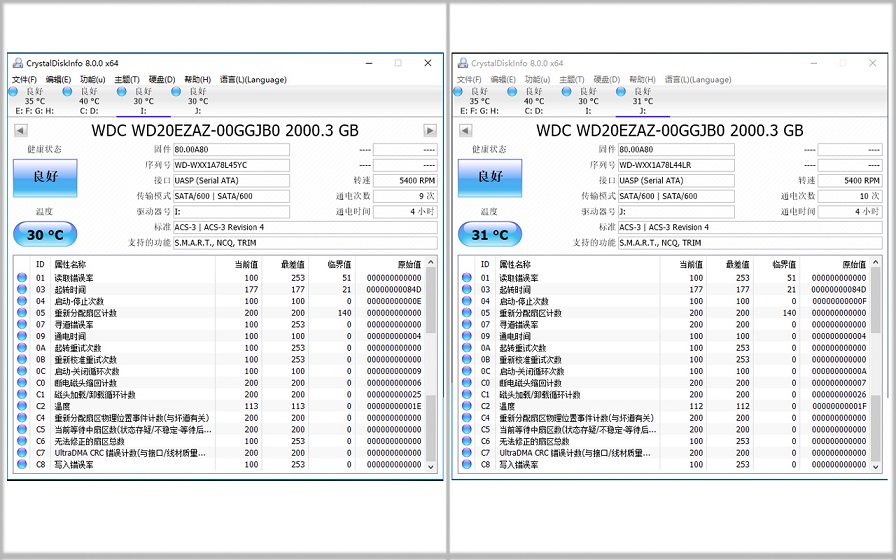Image resolution: width=896 pixels, height=560 pixels.
Task: Select 30 °C I: disk tab in left window
Action: tap(143, 101)
